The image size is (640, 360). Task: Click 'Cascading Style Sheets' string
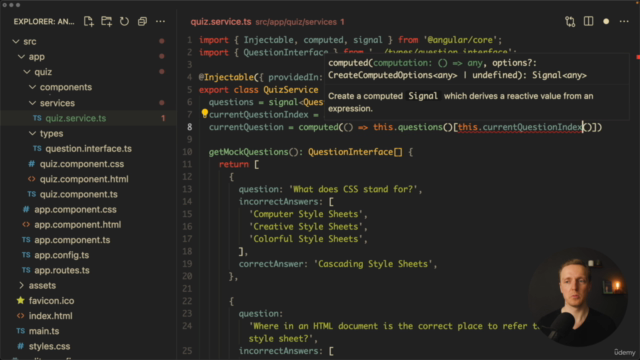click(x=373, y=264)
